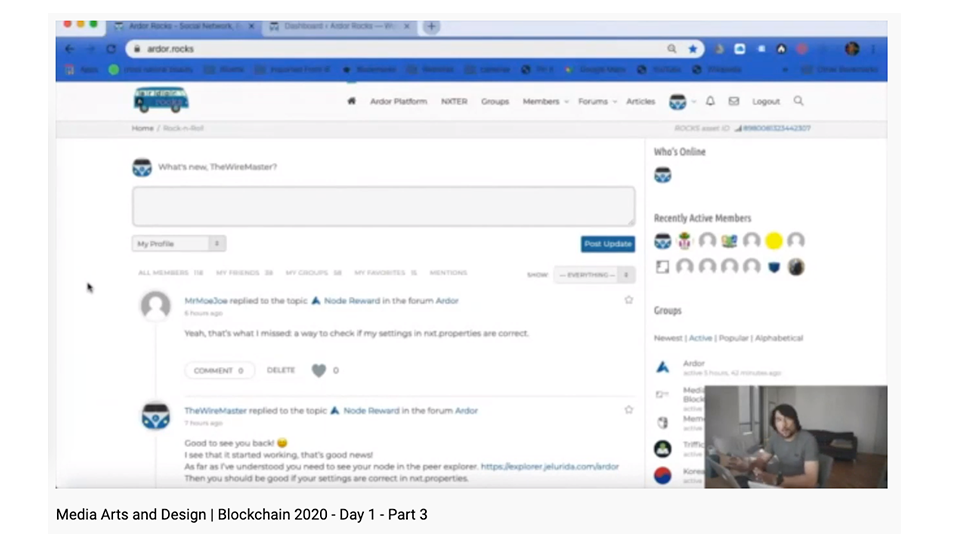This screenshot has width=960, height=540.
Task: Sort groups by Popular
Action: point(733,338)
